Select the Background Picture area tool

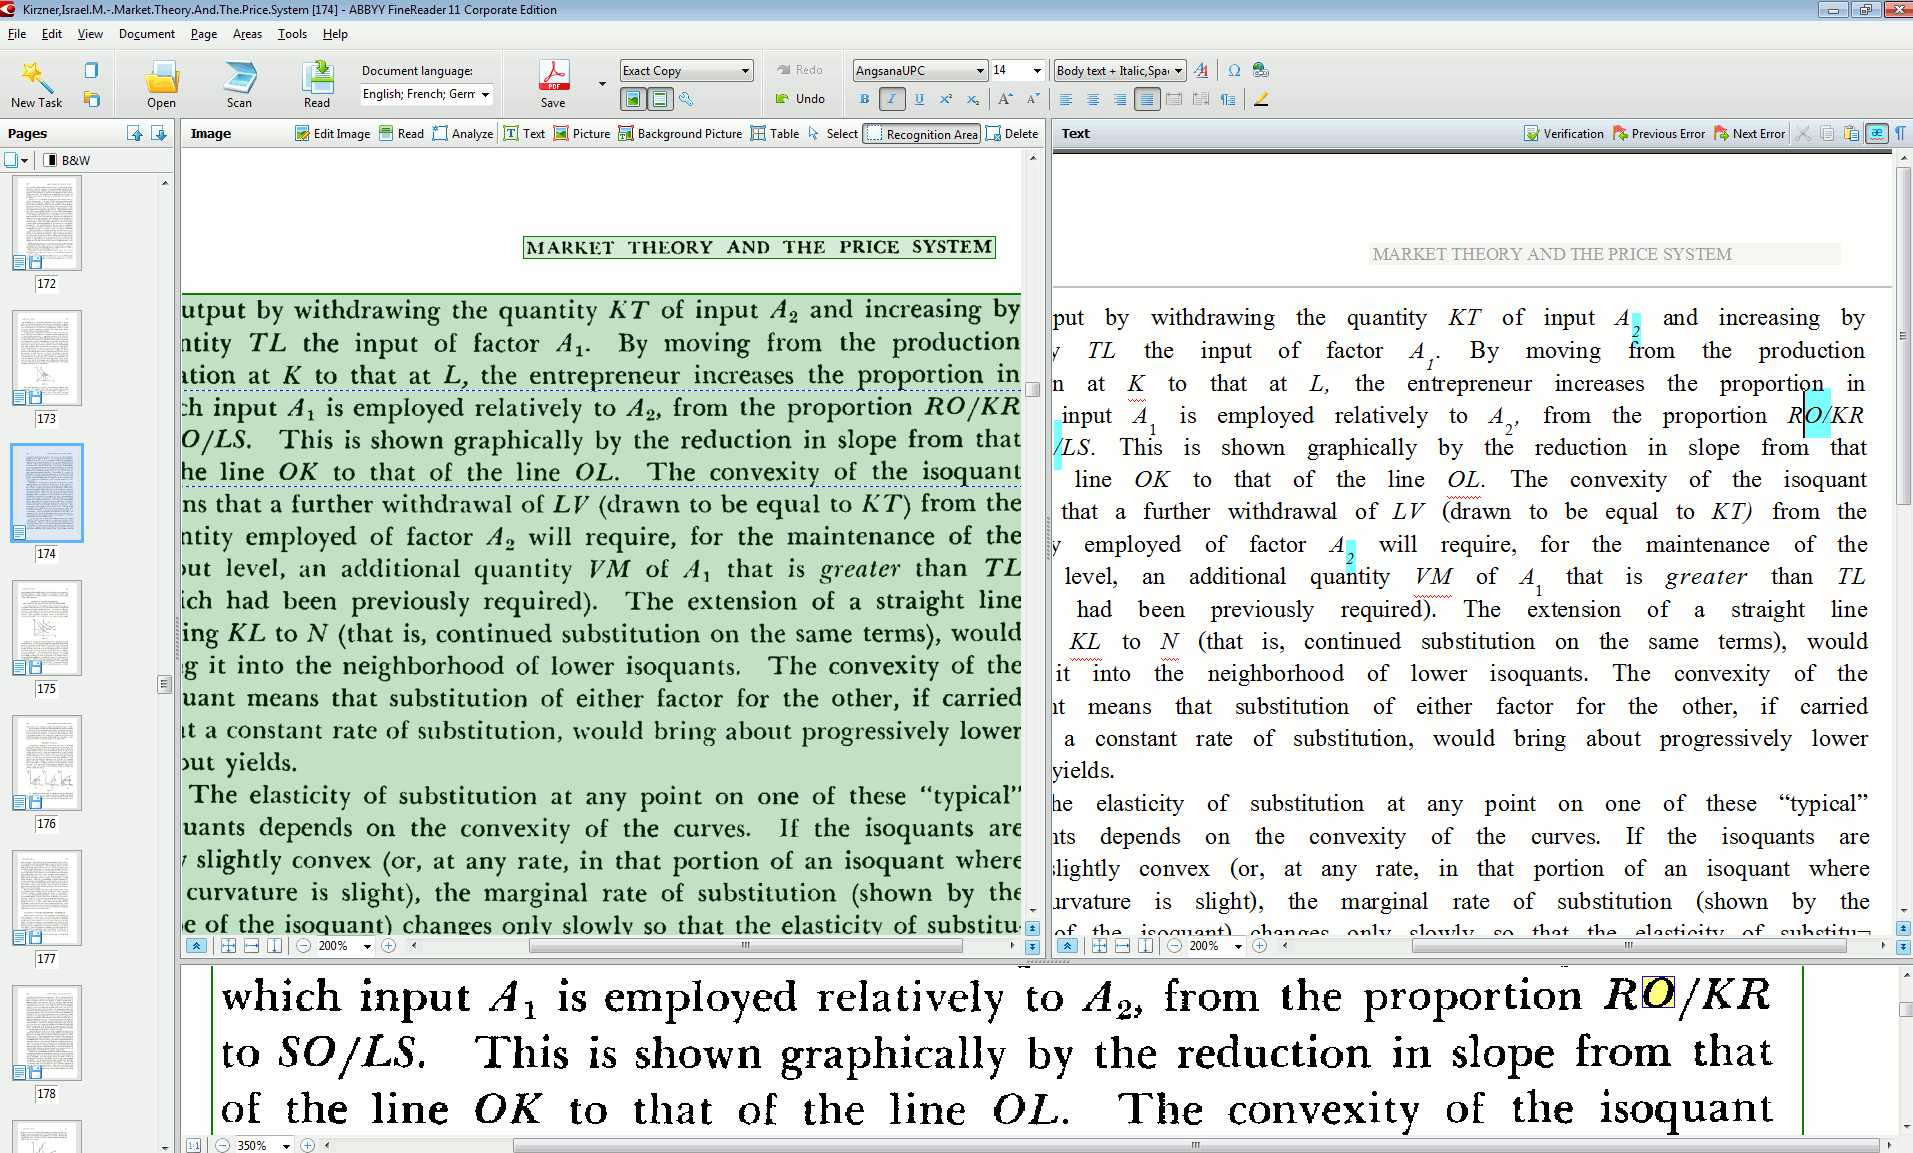pos(680,134)
